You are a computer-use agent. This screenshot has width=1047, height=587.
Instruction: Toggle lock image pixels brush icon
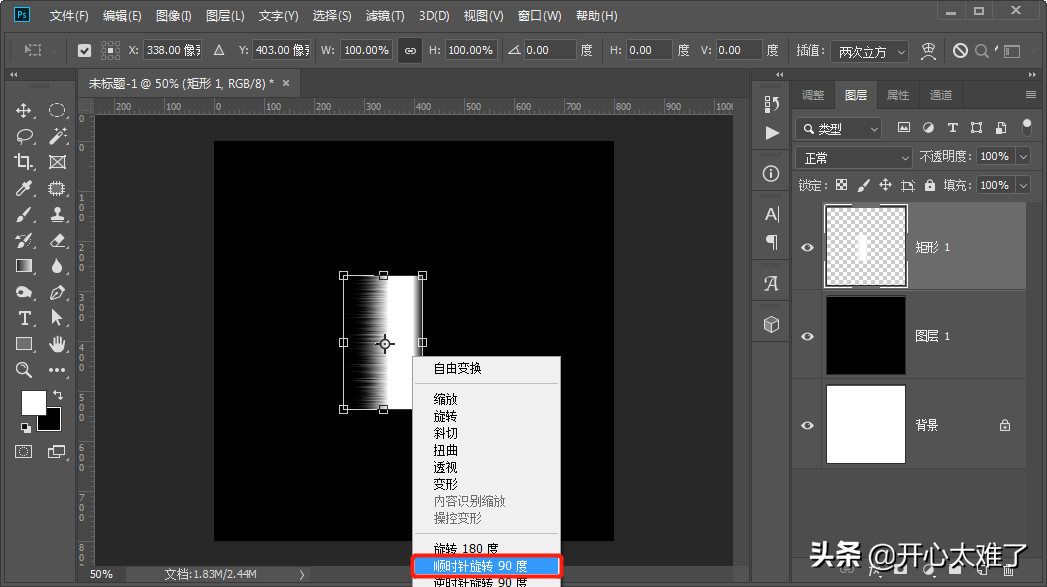[863, 185]
